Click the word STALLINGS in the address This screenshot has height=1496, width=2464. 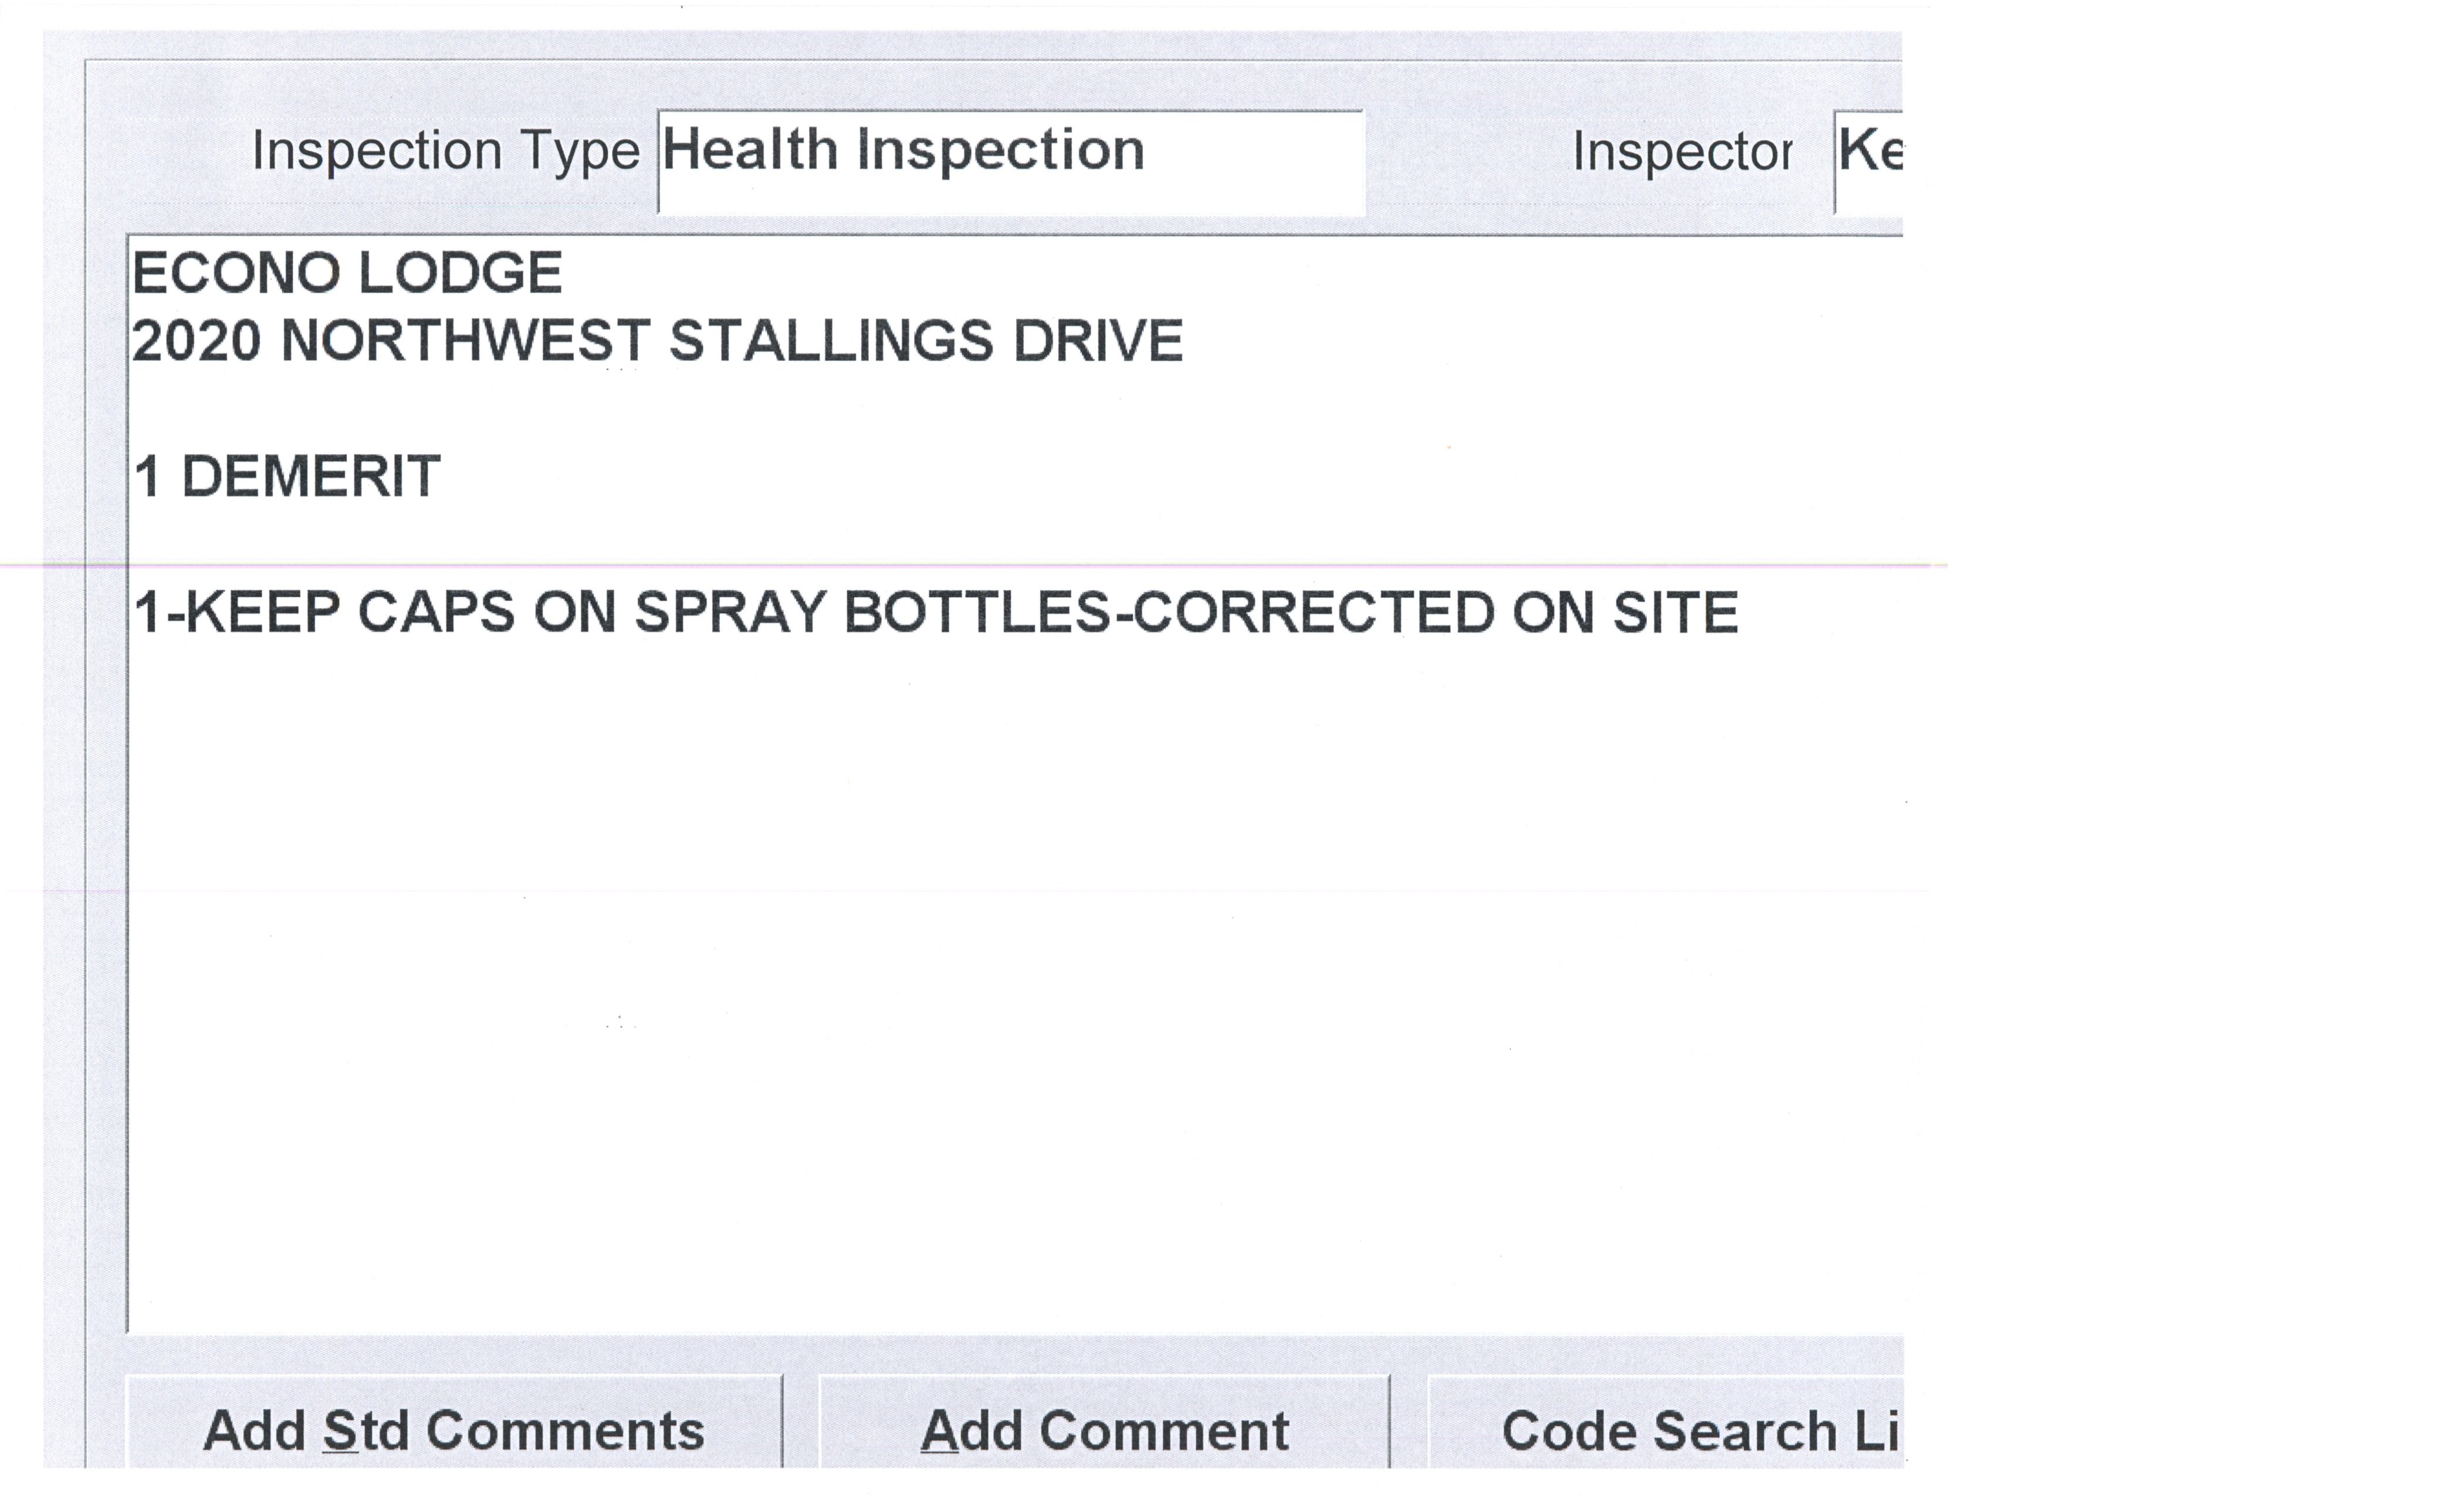[831, 341]
